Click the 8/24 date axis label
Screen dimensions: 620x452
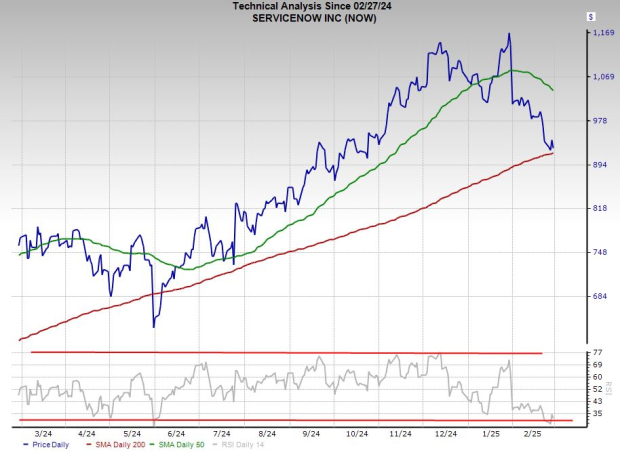[x=267, y=434]
